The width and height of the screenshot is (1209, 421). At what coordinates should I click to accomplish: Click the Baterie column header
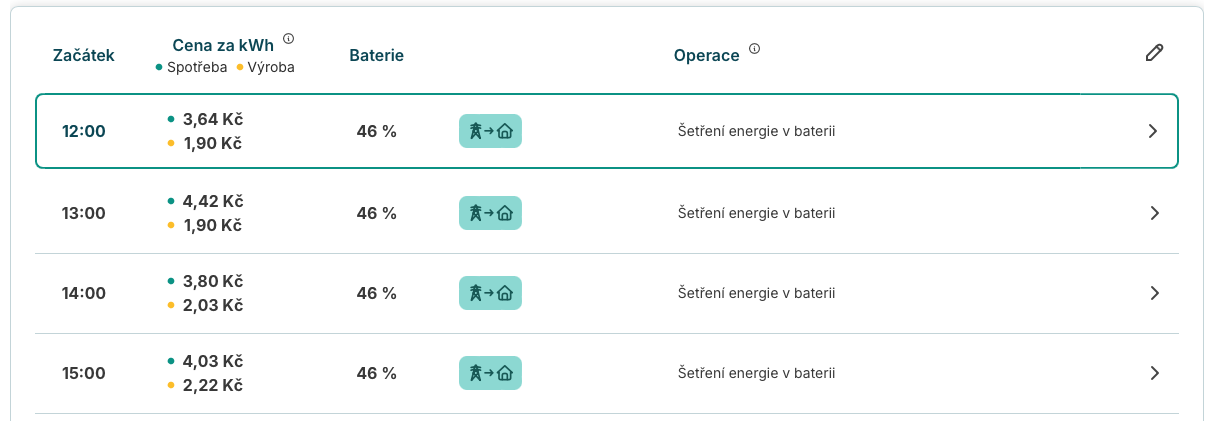(376, 55)
